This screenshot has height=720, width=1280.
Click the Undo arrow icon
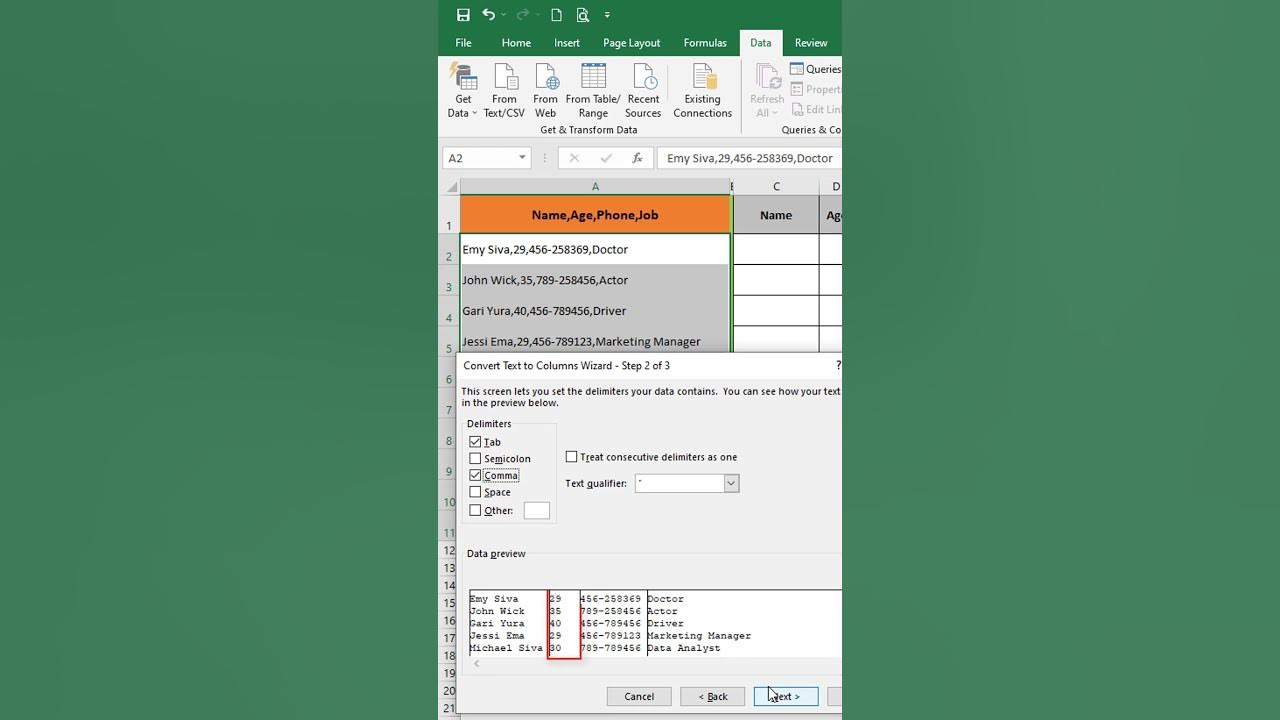[x=488, y=15]
